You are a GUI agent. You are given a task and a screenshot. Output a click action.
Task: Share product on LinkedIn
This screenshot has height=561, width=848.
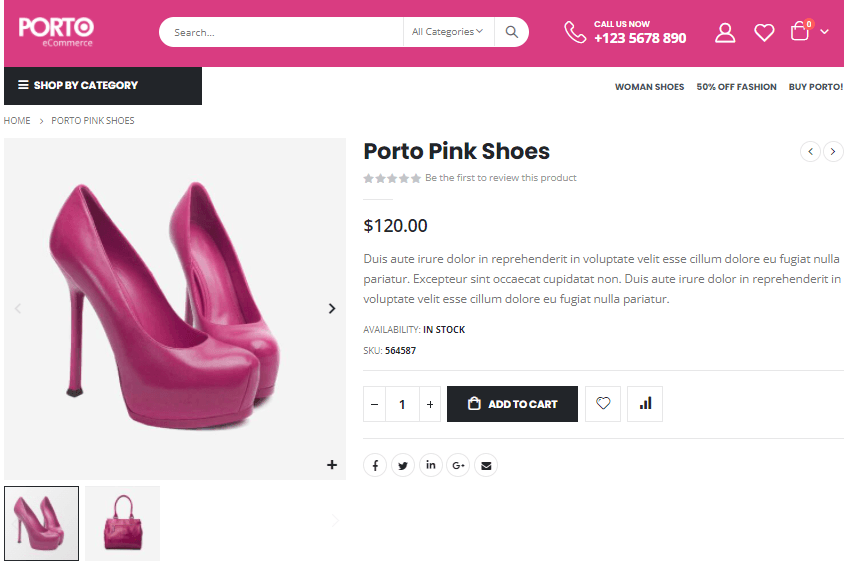point(431,465)
